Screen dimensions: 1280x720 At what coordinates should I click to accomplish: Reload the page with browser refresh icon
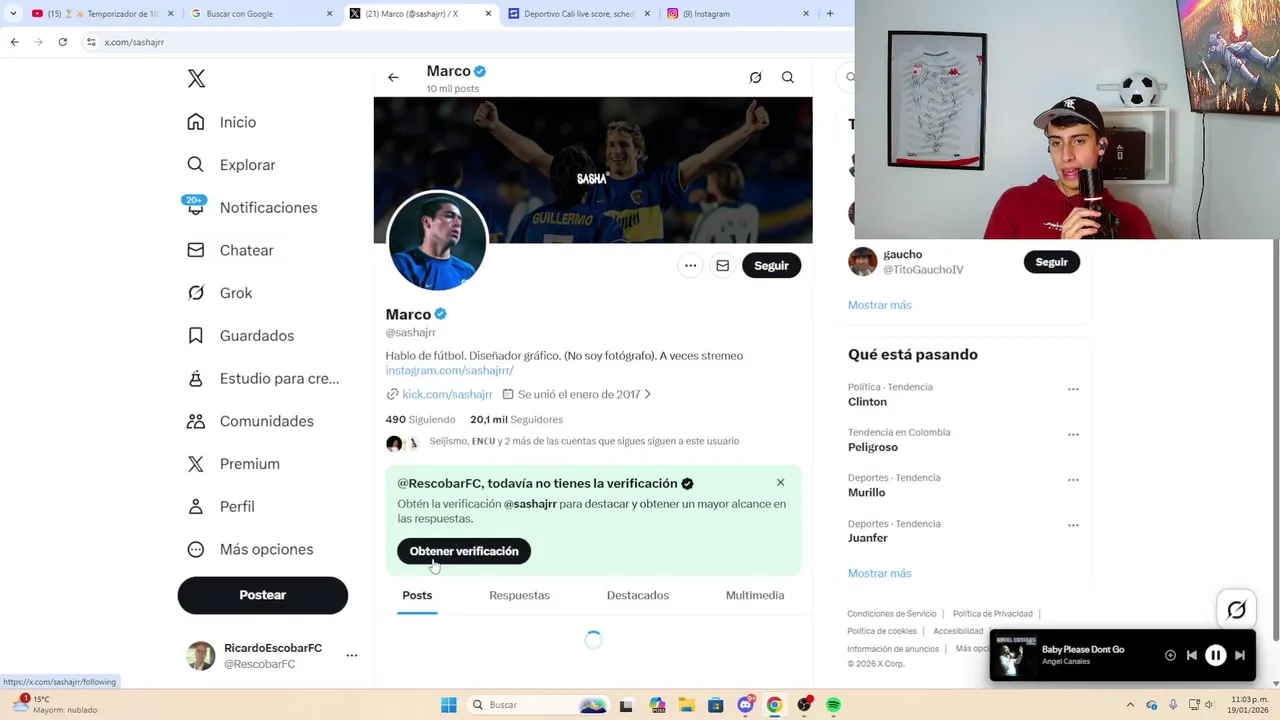62,42
